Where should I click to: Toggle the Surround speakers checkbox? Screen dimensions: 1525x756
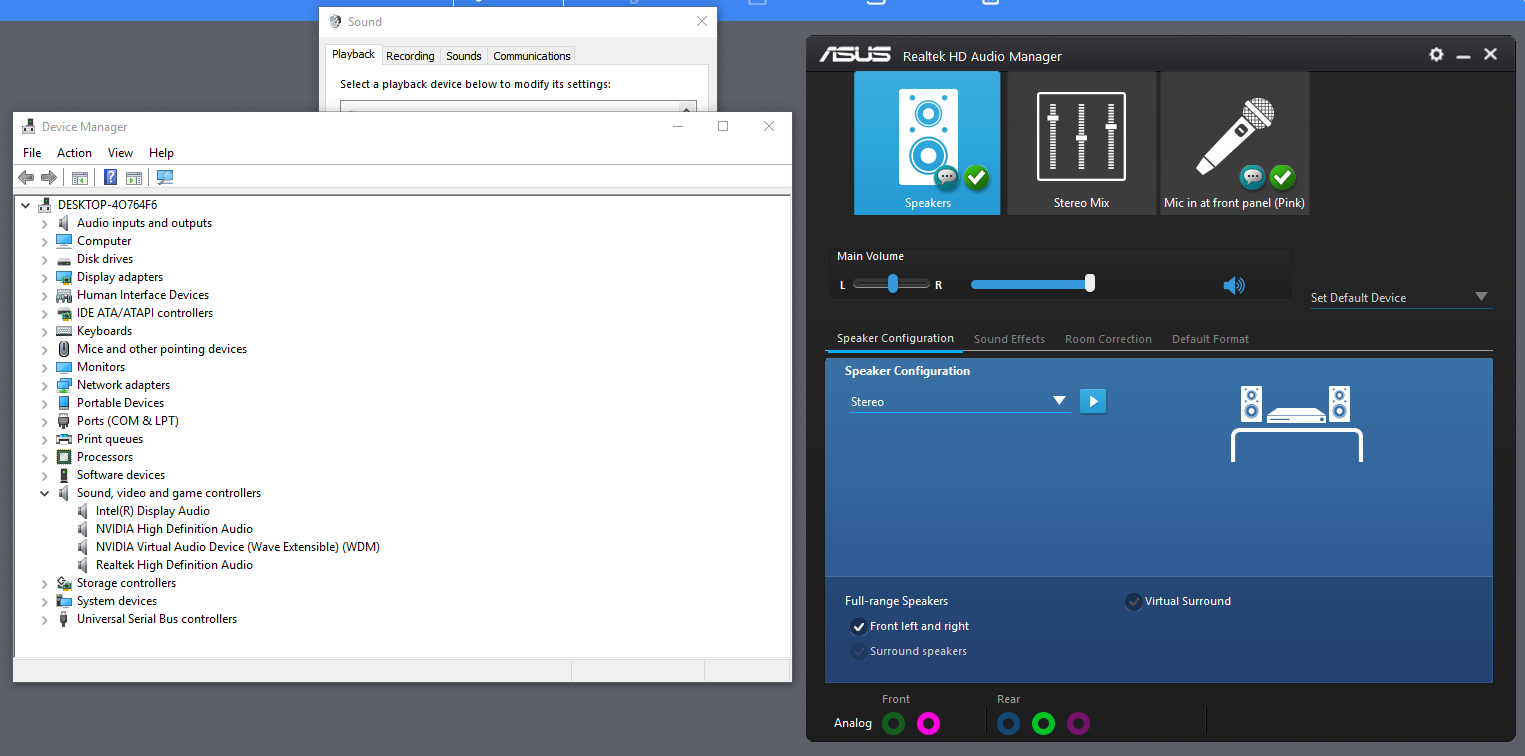tap(858, 651)
